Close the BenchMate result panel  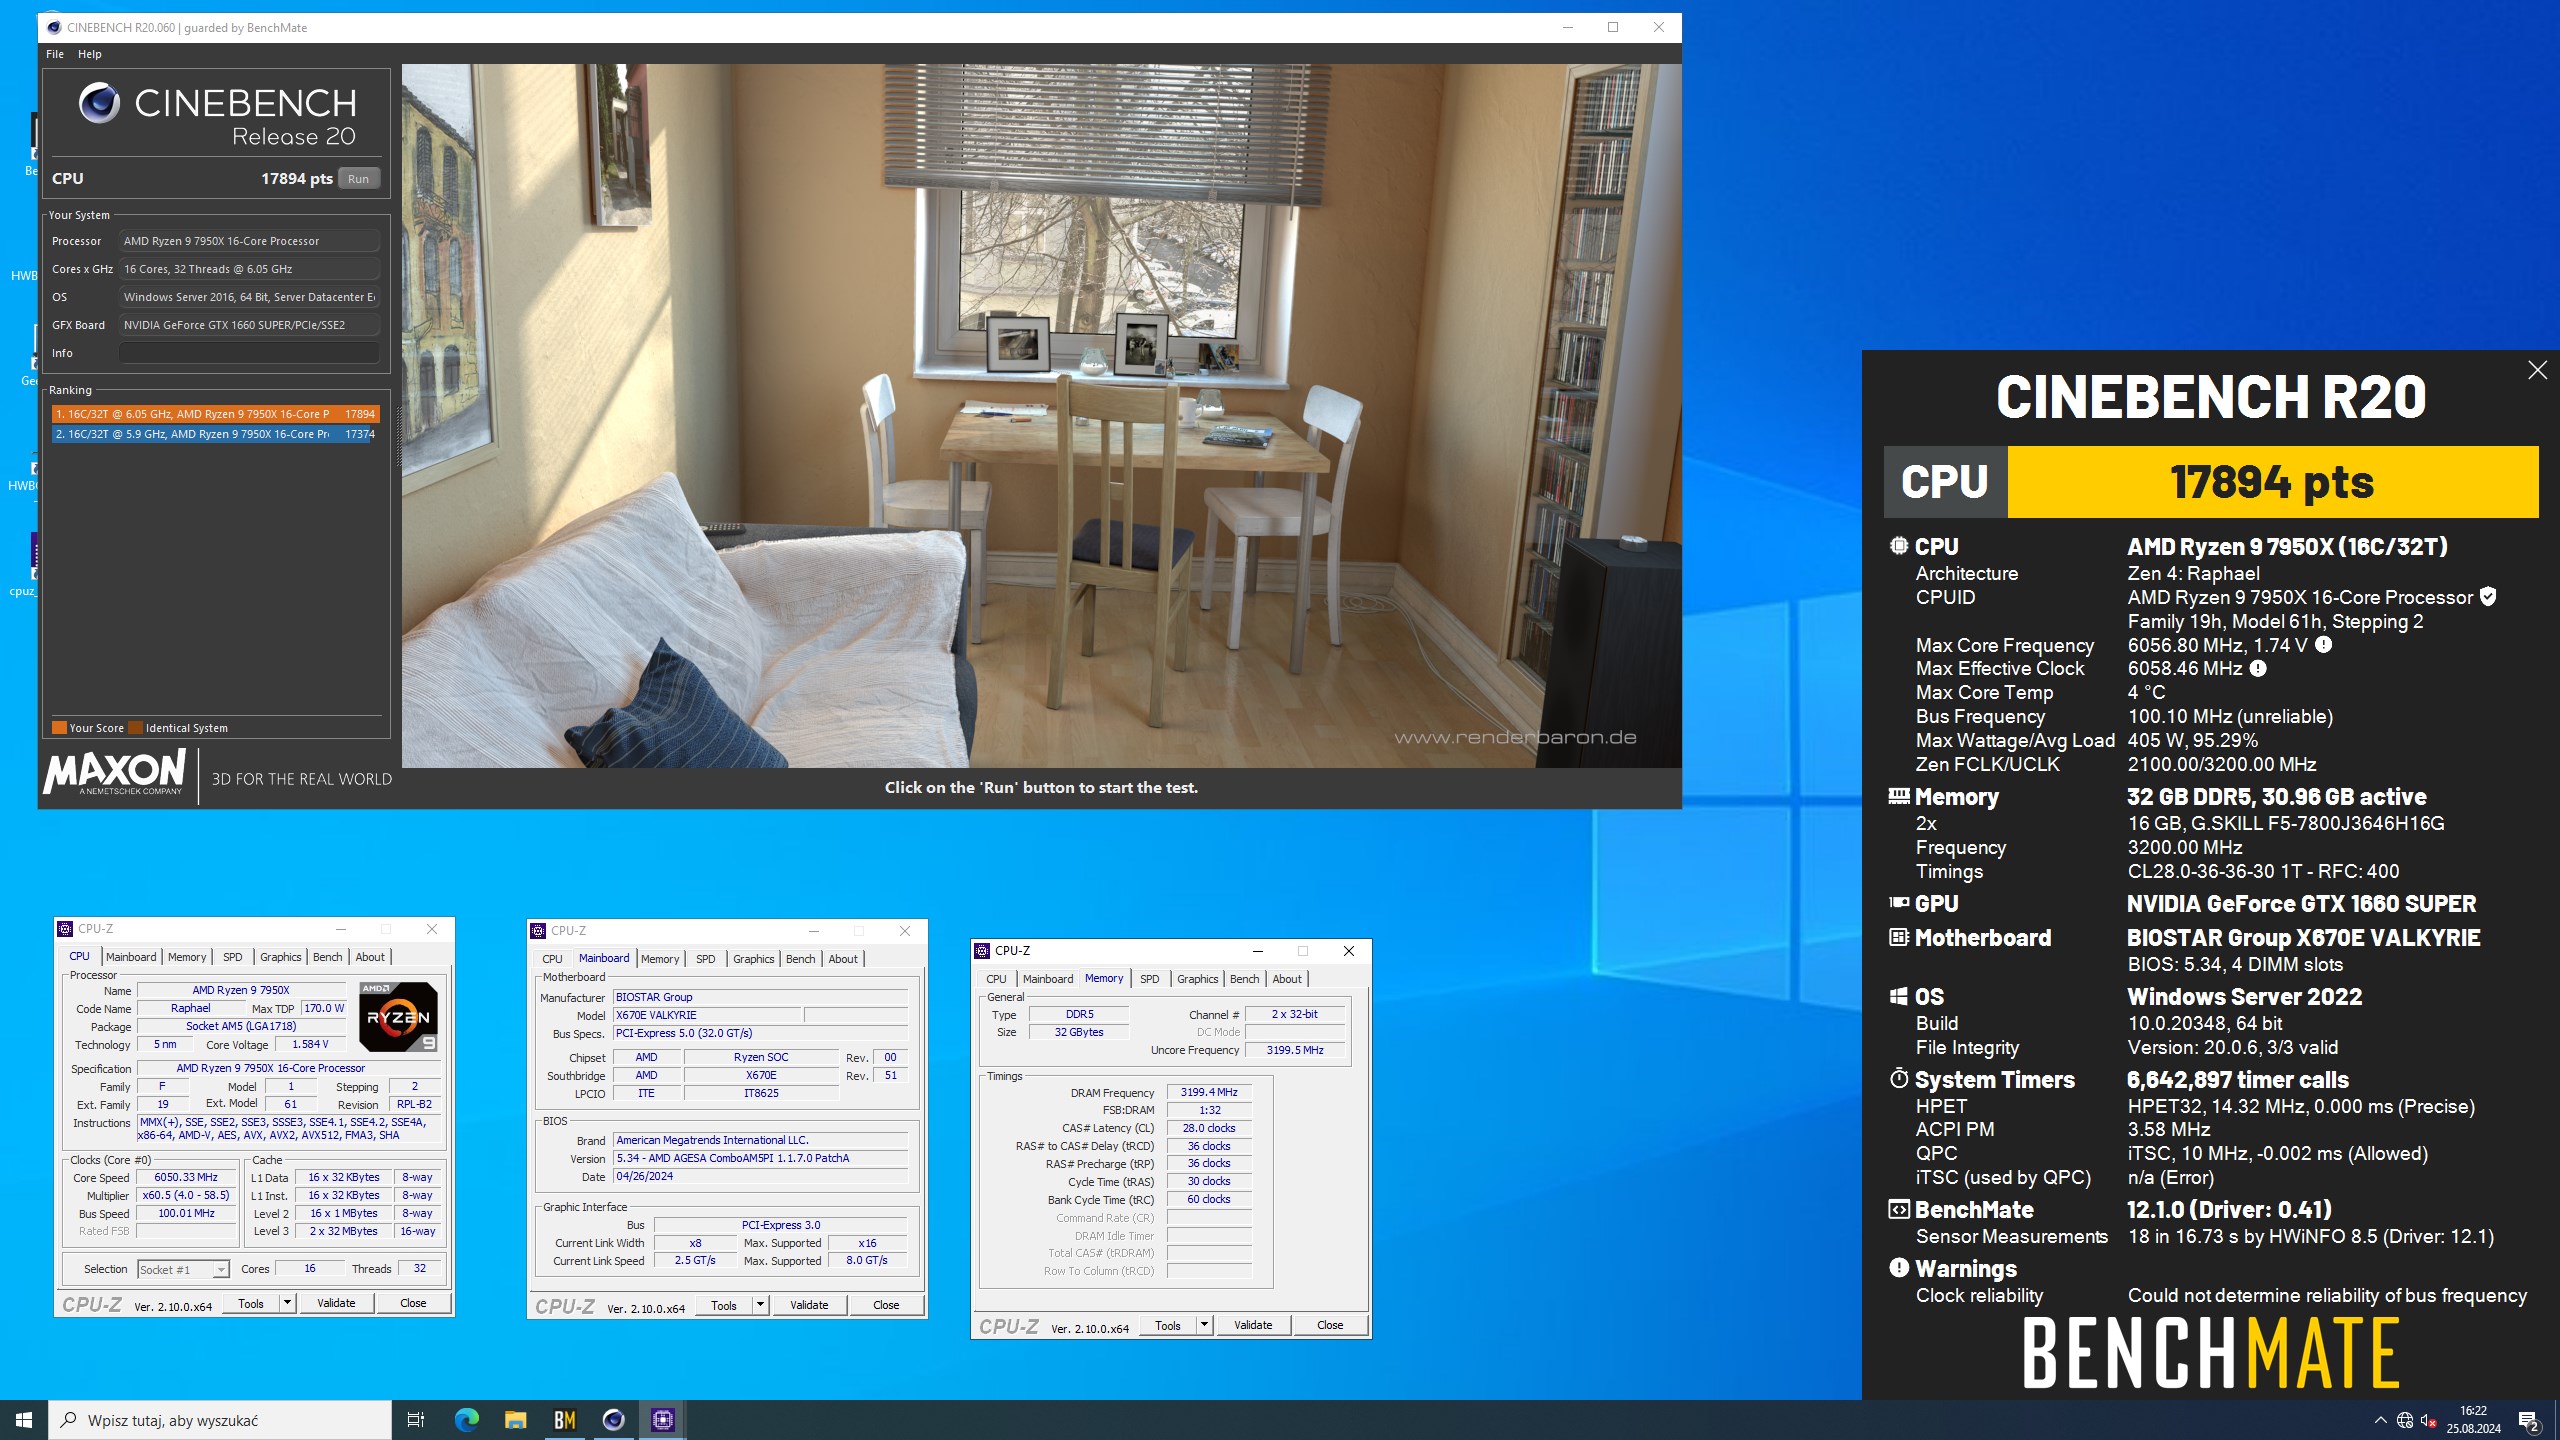click(x=2537, y=370)
